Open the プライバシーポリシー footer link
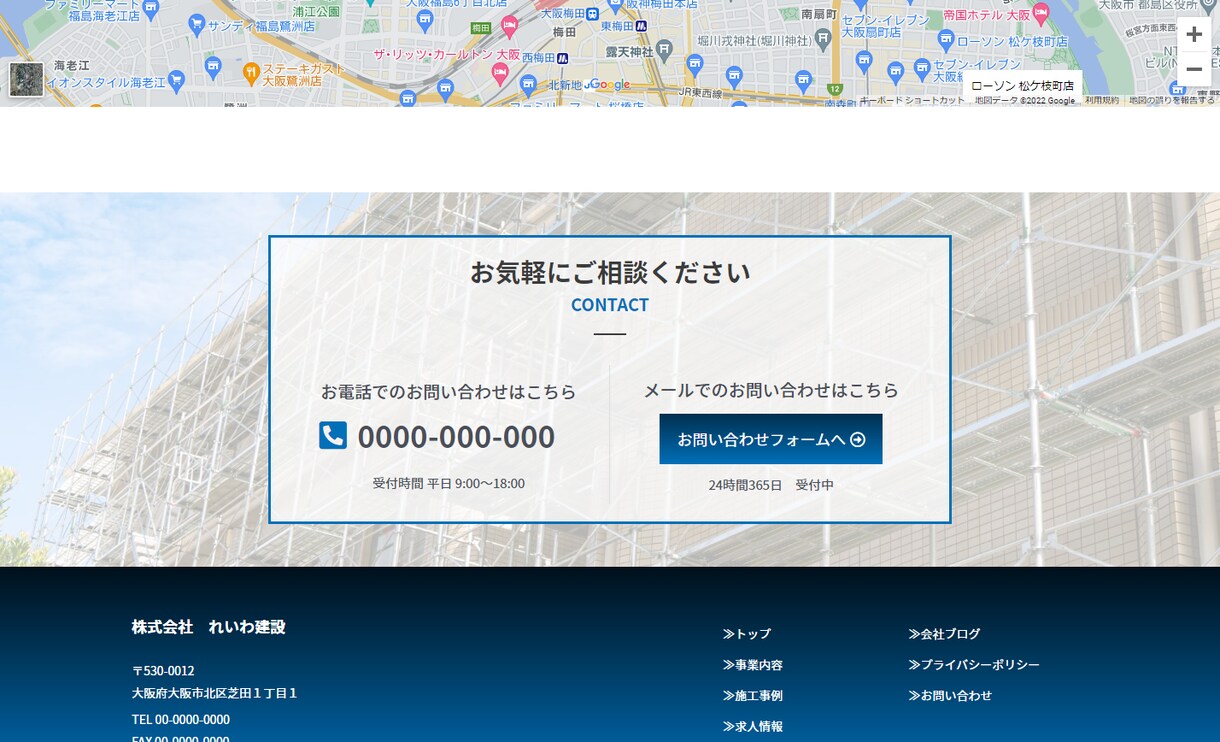Viewport: 1220px width, 742px height. coord(974,665)
